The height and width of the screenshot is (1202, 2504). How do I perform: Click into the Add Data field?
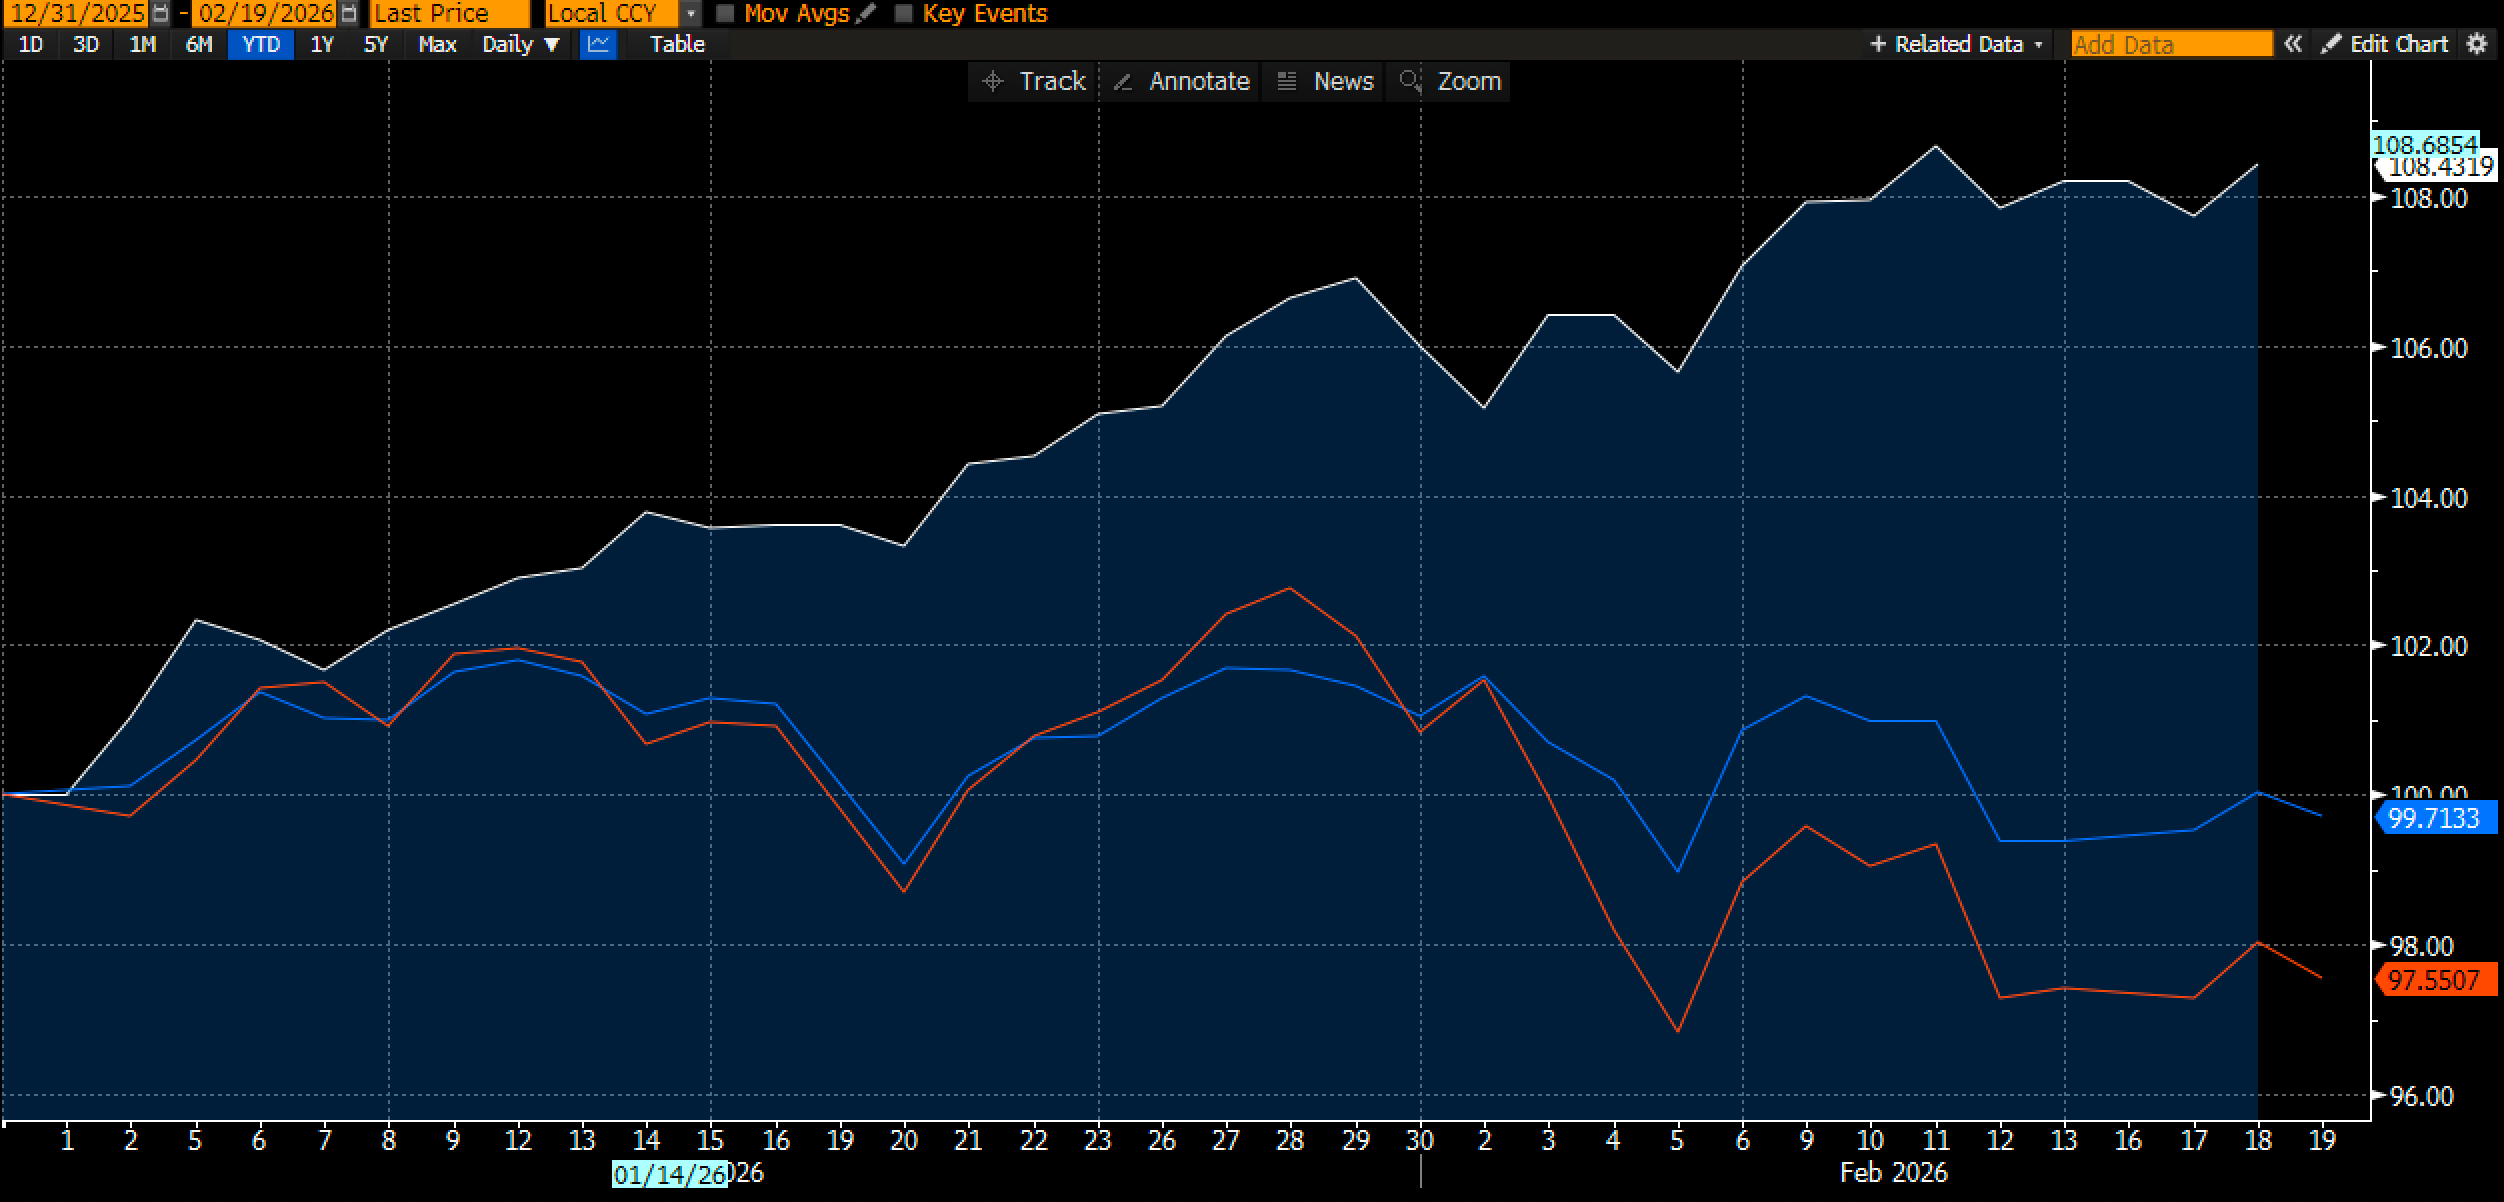click(2170, 44)
